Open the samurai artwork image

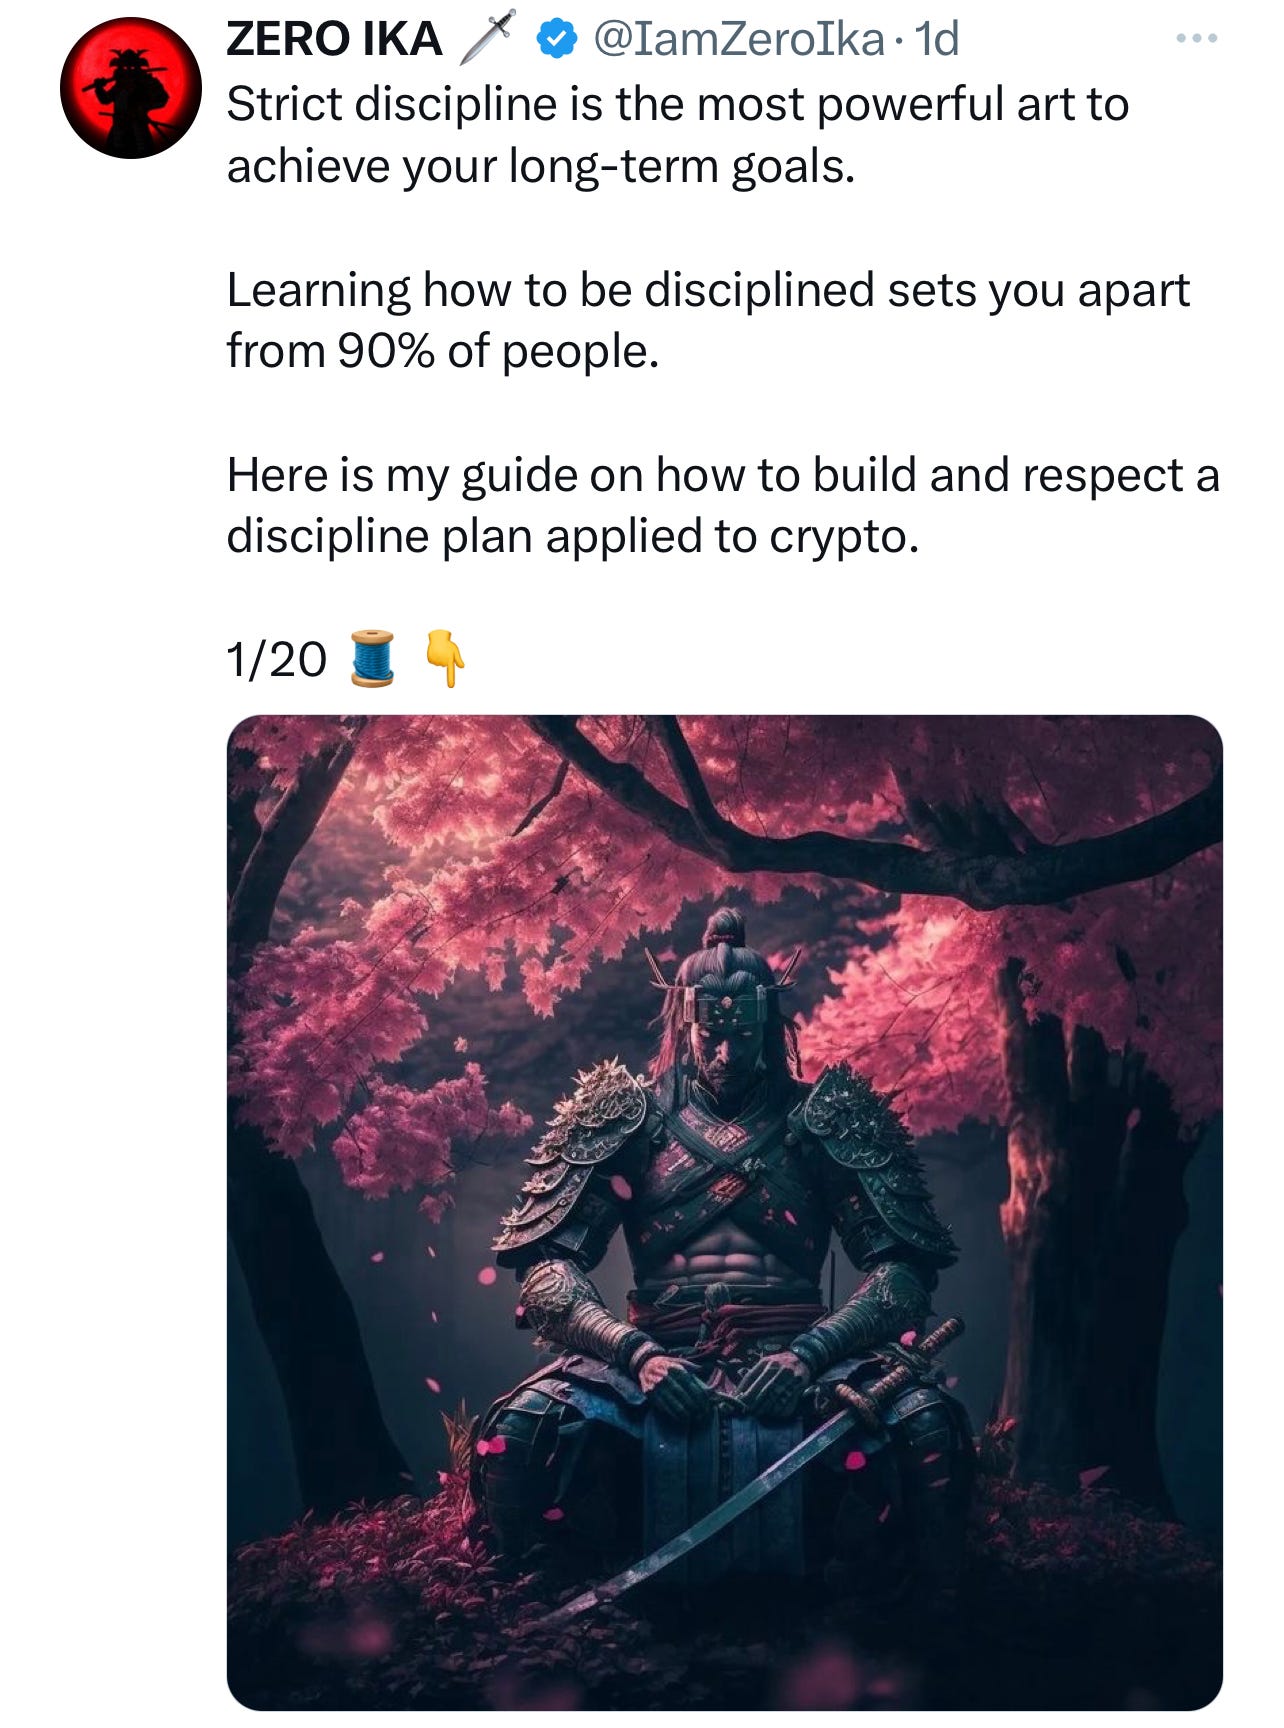[725, 1212]
